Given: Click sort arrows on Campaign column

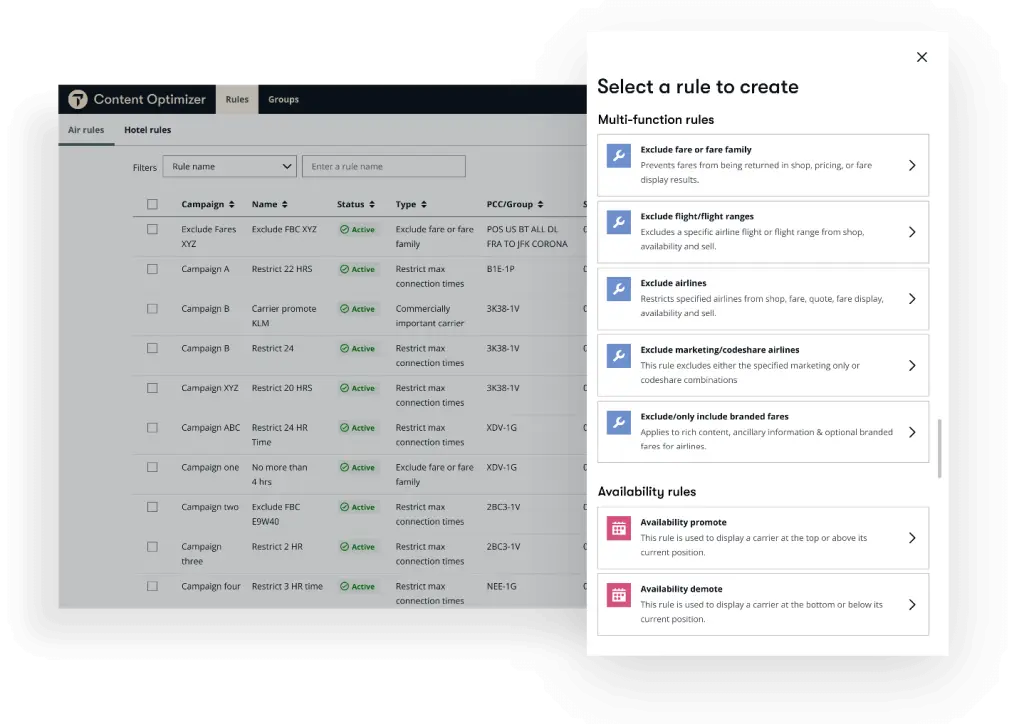Looking at the screenshot, I should 232,205.
